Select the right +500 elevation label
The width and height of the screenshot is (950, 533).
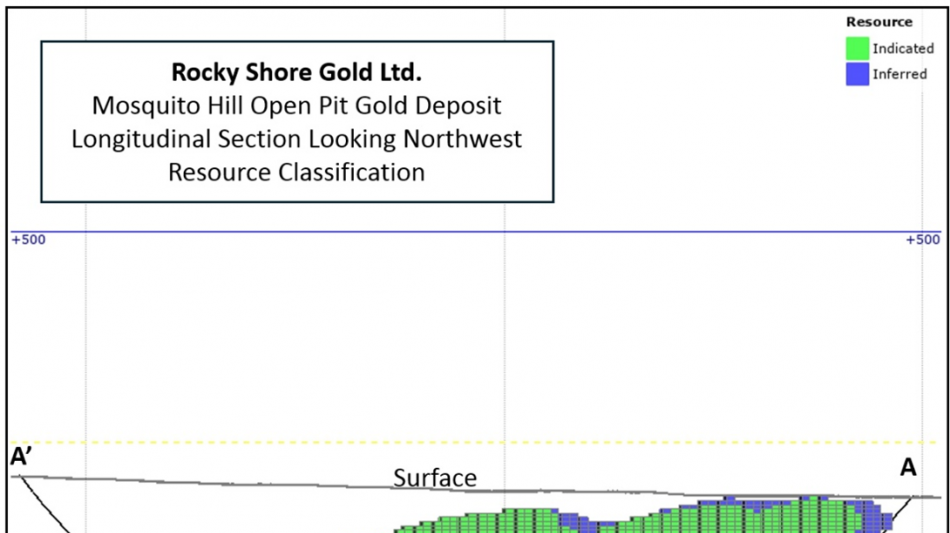[923, 240]
